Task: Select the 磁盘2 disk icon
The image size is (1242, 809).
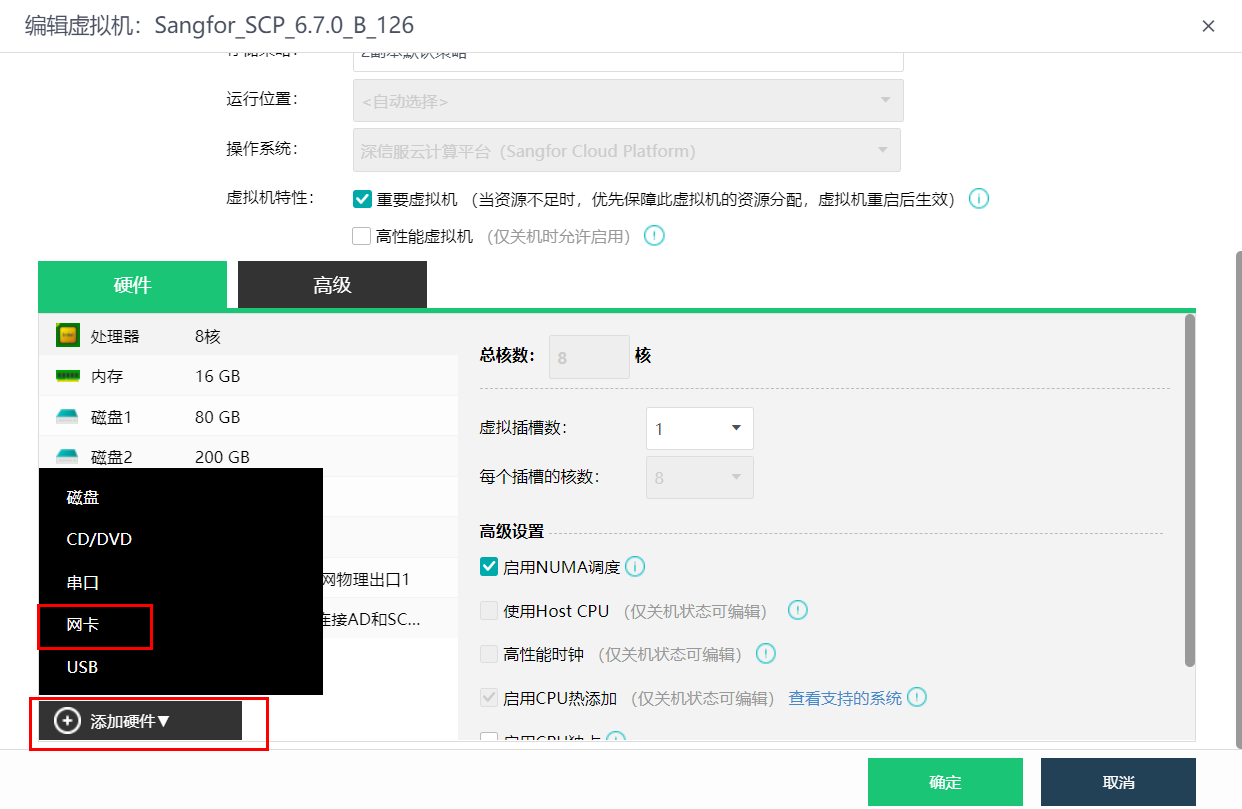Action: (x=68, y=456)
